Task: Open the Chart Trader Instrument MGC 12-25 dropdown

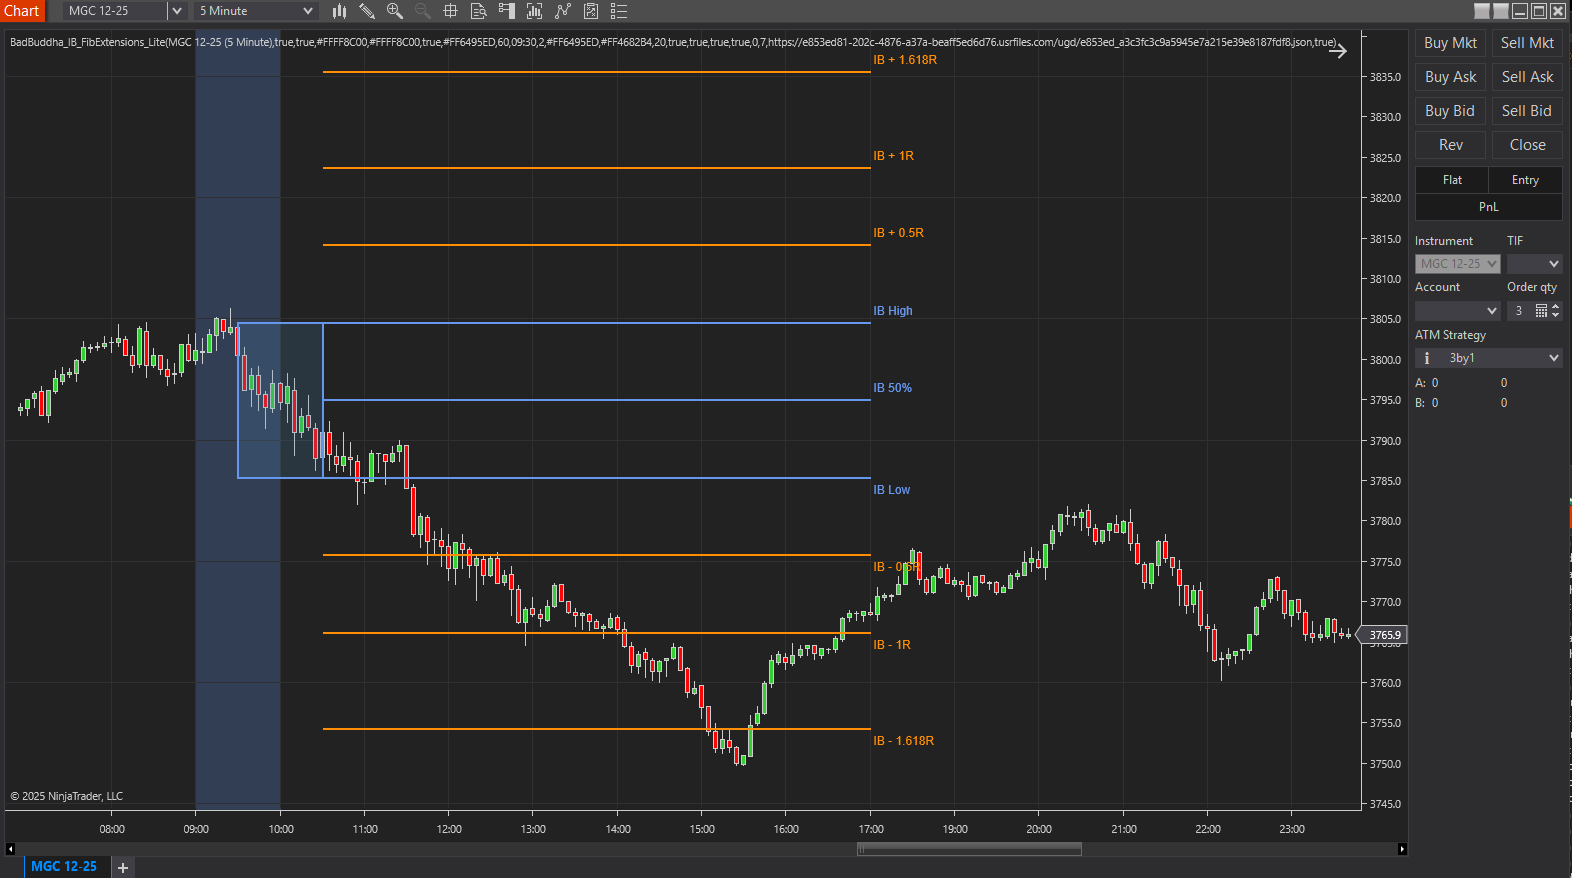Action: pos(1457,264)
